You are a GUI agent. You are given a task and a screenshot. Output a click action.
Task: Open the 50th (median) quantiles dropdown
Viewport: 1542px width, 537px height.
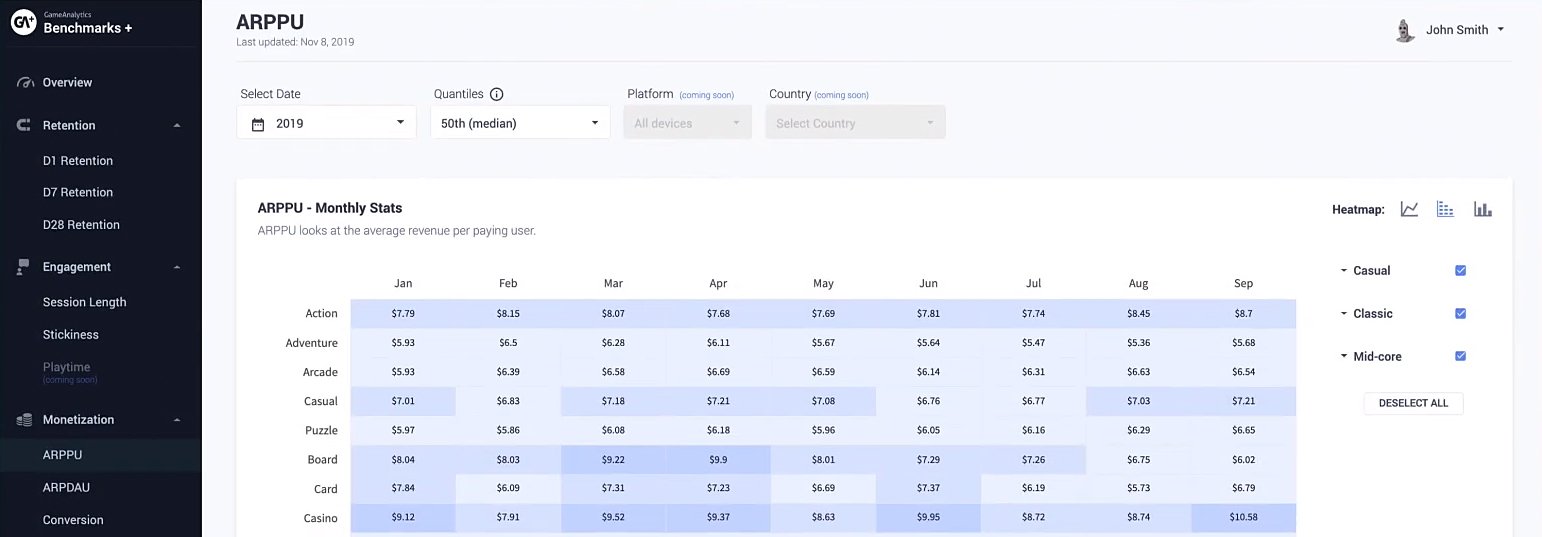pos(520,123)
